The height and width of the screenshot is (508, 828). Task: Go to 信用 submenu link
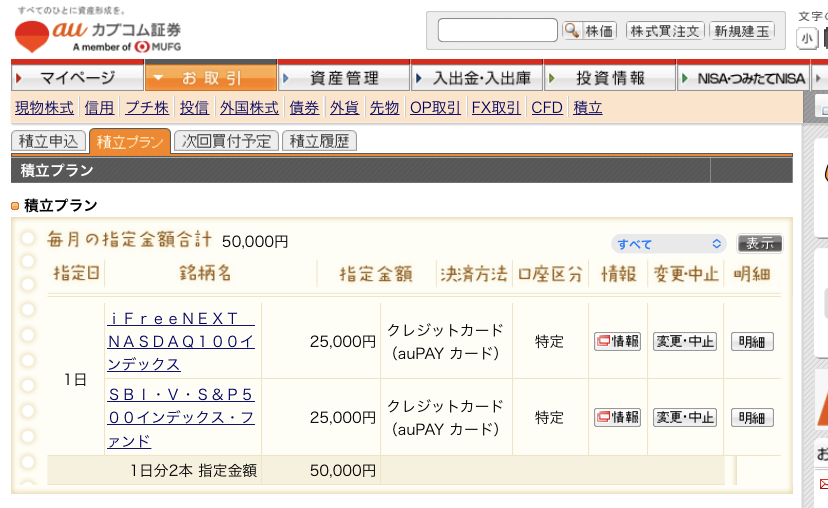pyautogui.click(x=99, y=108)
